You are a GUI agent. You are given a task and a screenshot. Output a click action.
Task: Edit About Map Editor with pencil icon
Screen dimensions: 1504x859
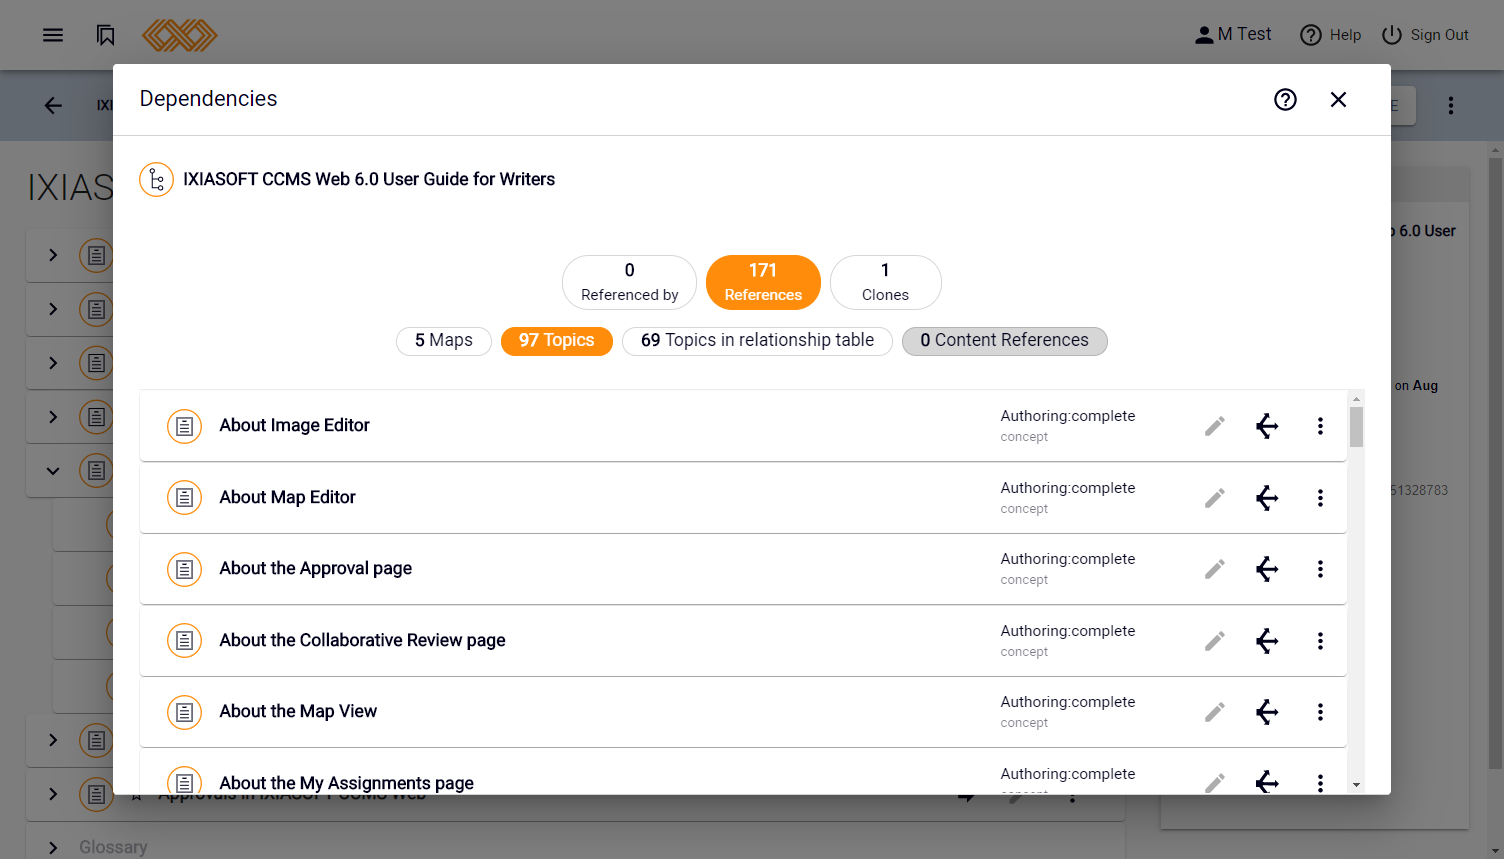[1215, 498]
